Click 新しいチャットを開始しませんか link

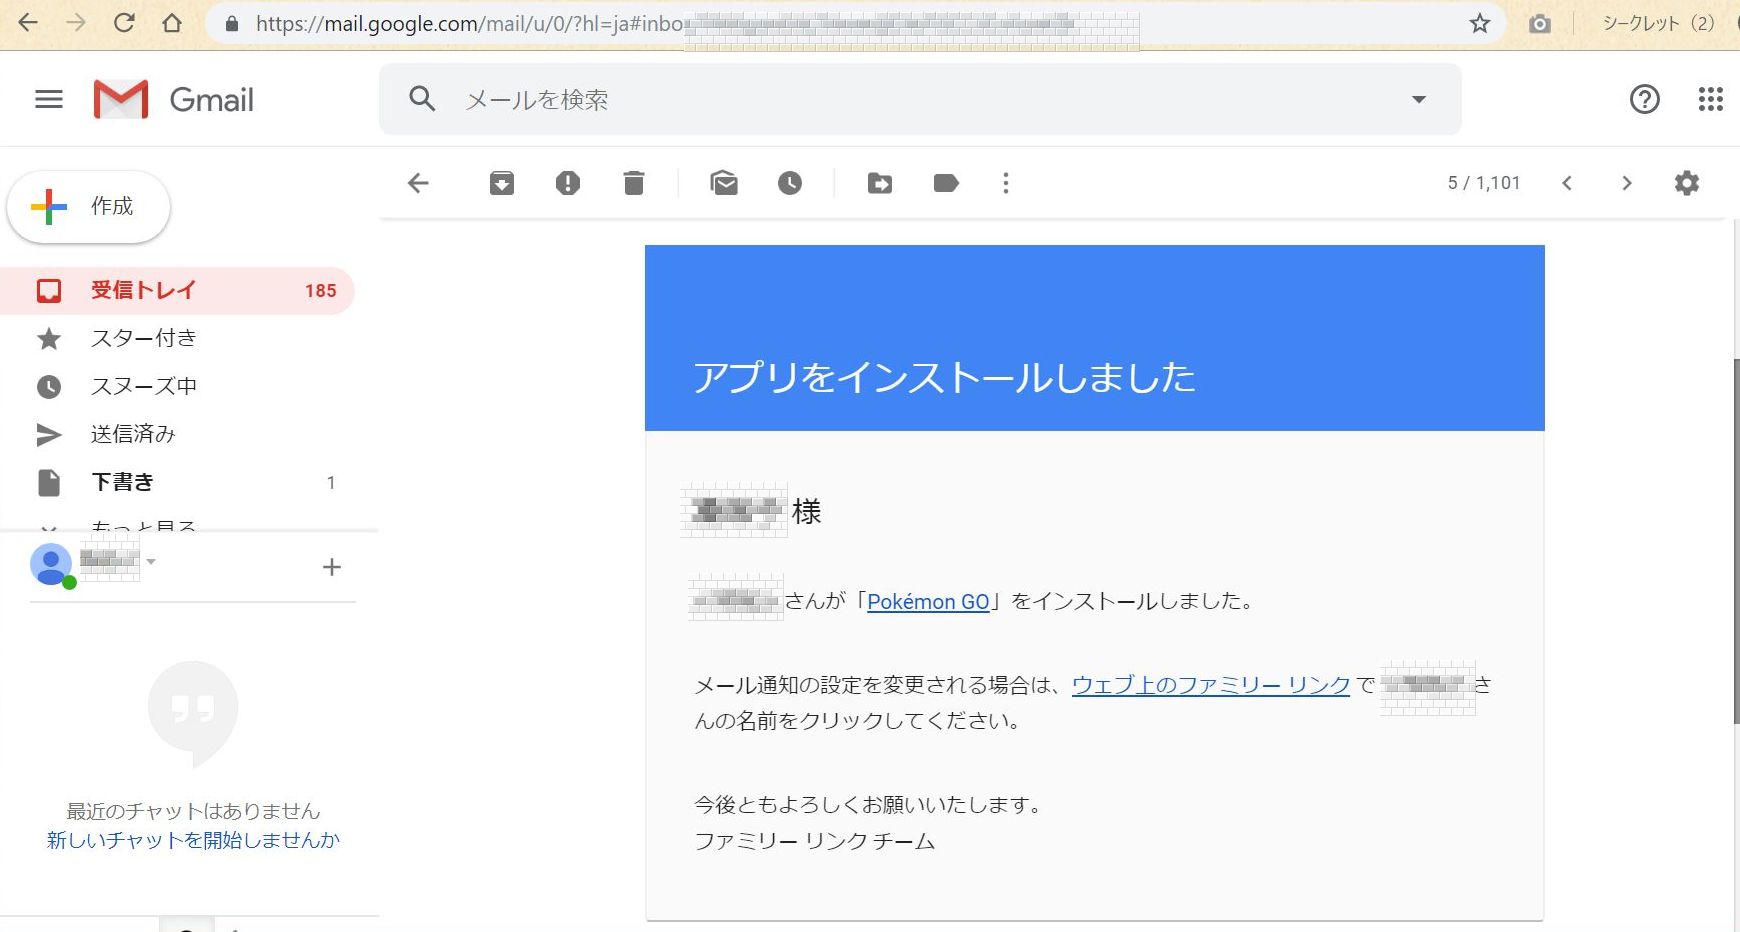click(193, 840)
